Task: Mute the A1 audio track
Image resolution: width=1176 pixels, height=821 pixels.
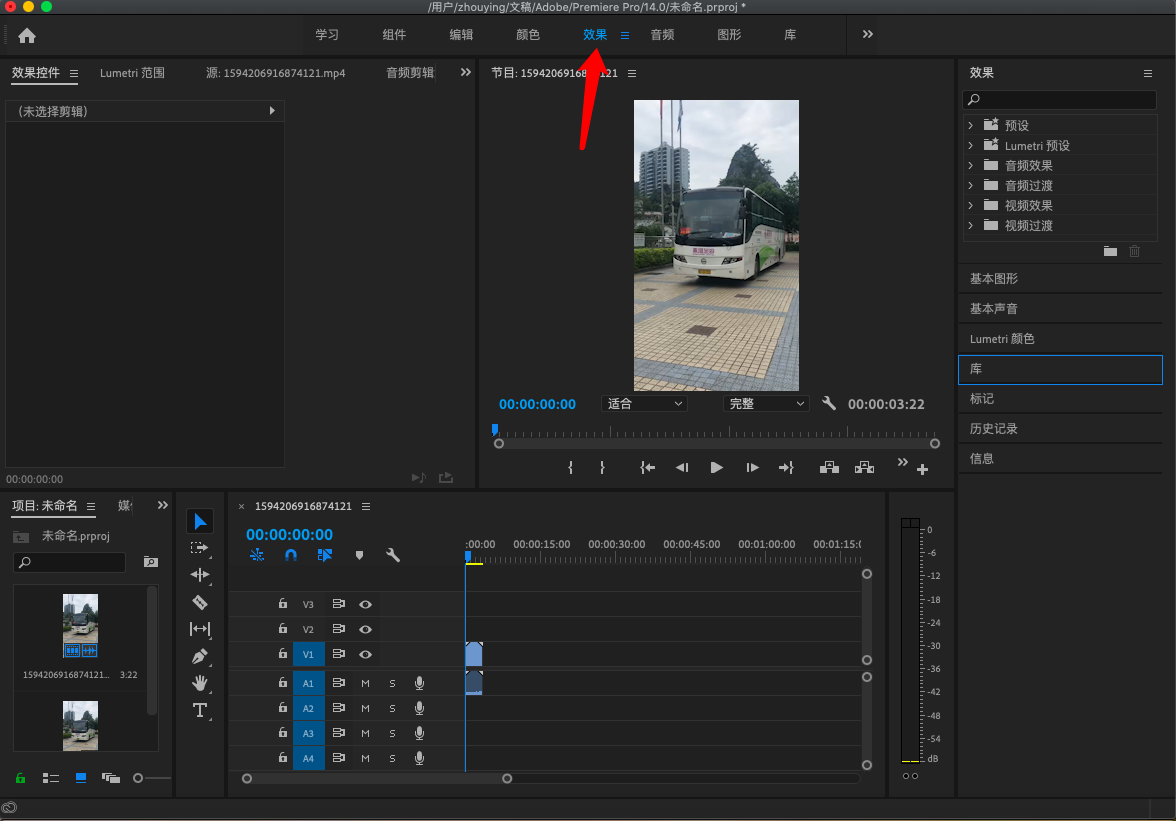Action: point(365,683)
